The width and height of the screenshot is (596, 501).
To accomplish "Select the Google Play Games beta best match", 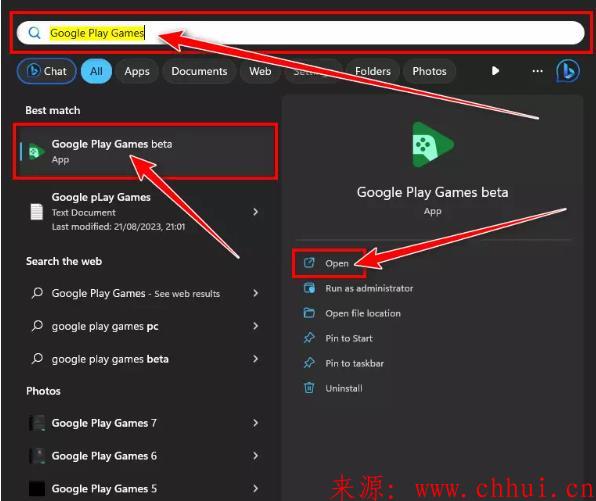I will pyautogui.click(x=145, y=151).
